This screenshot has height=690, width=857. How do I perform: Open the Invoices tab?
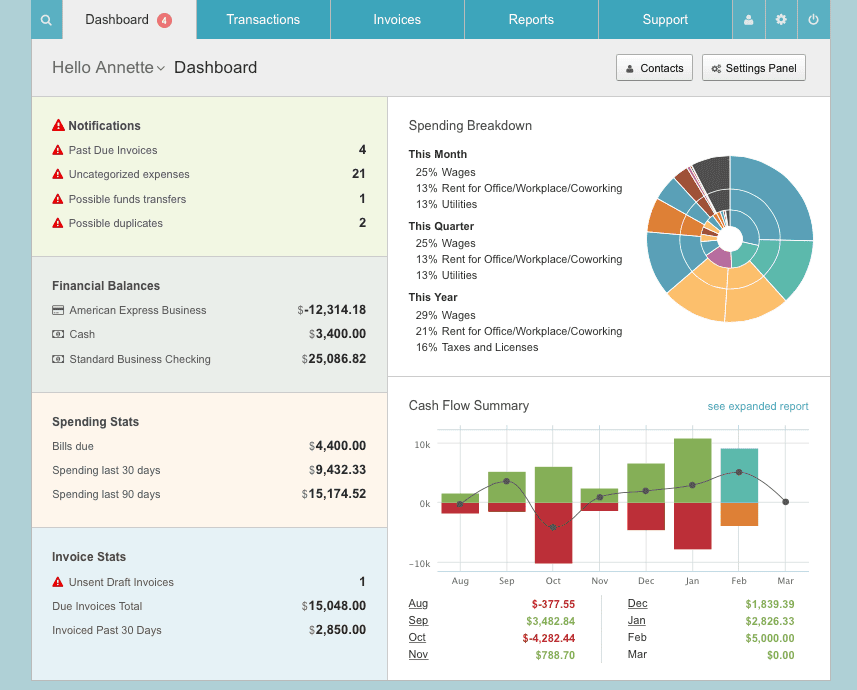click(397, 20)
